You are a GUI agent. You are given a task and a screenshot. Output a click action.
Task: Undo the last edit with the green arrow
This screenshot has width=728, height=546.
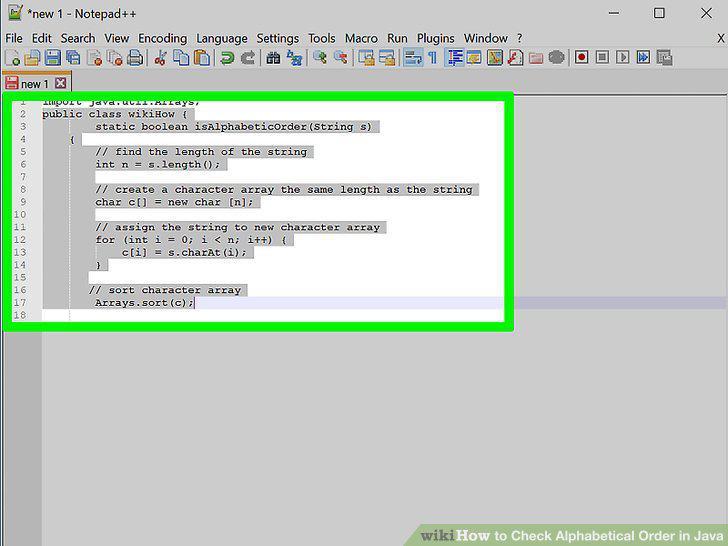coord(227,58)
